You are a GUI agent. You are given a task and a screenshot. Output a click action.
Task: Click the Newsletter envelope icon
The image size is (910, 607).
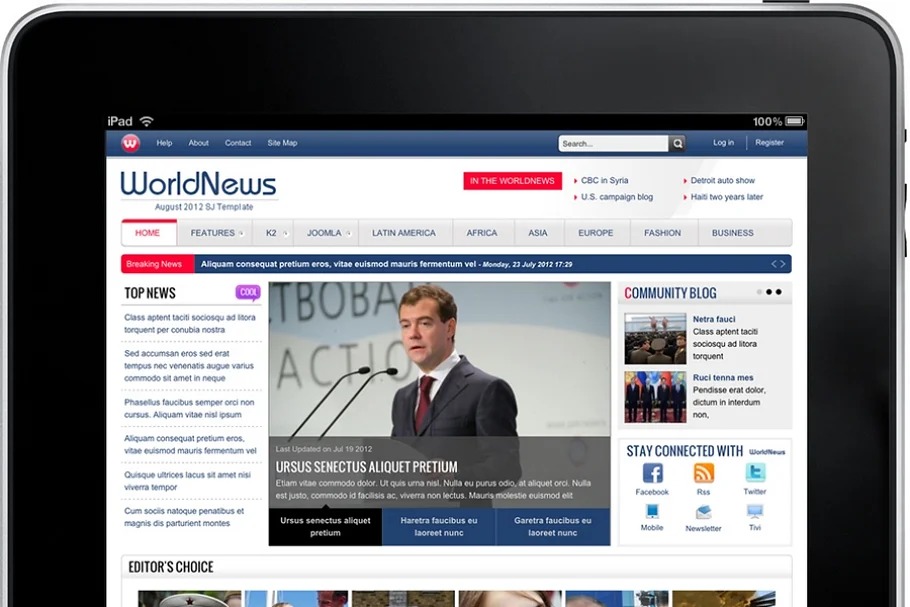[703, 513]
